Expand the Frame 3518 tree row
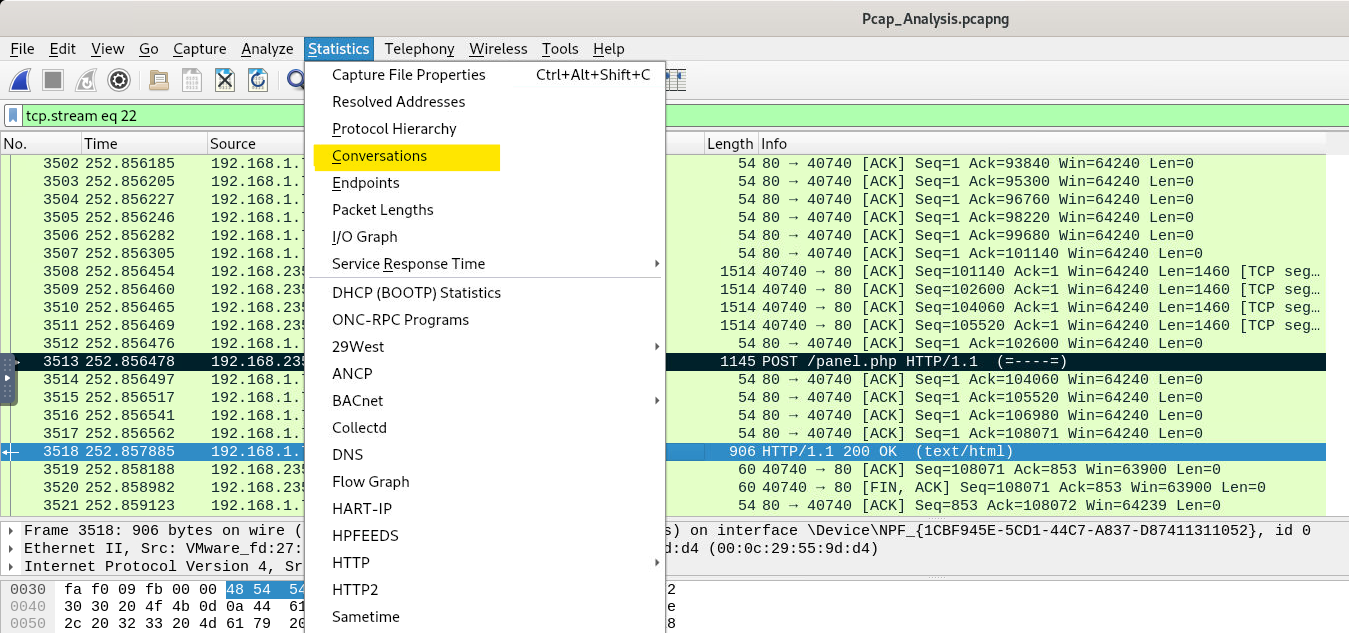 (11, 530)
